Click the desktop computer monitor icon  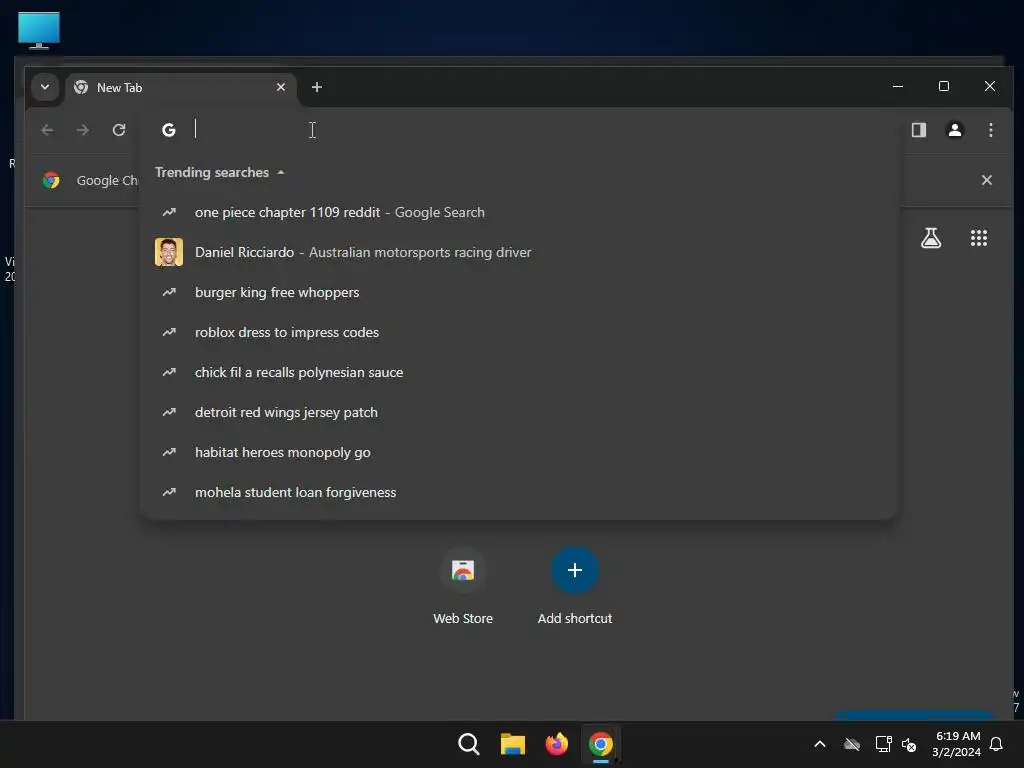coord(39,30)
